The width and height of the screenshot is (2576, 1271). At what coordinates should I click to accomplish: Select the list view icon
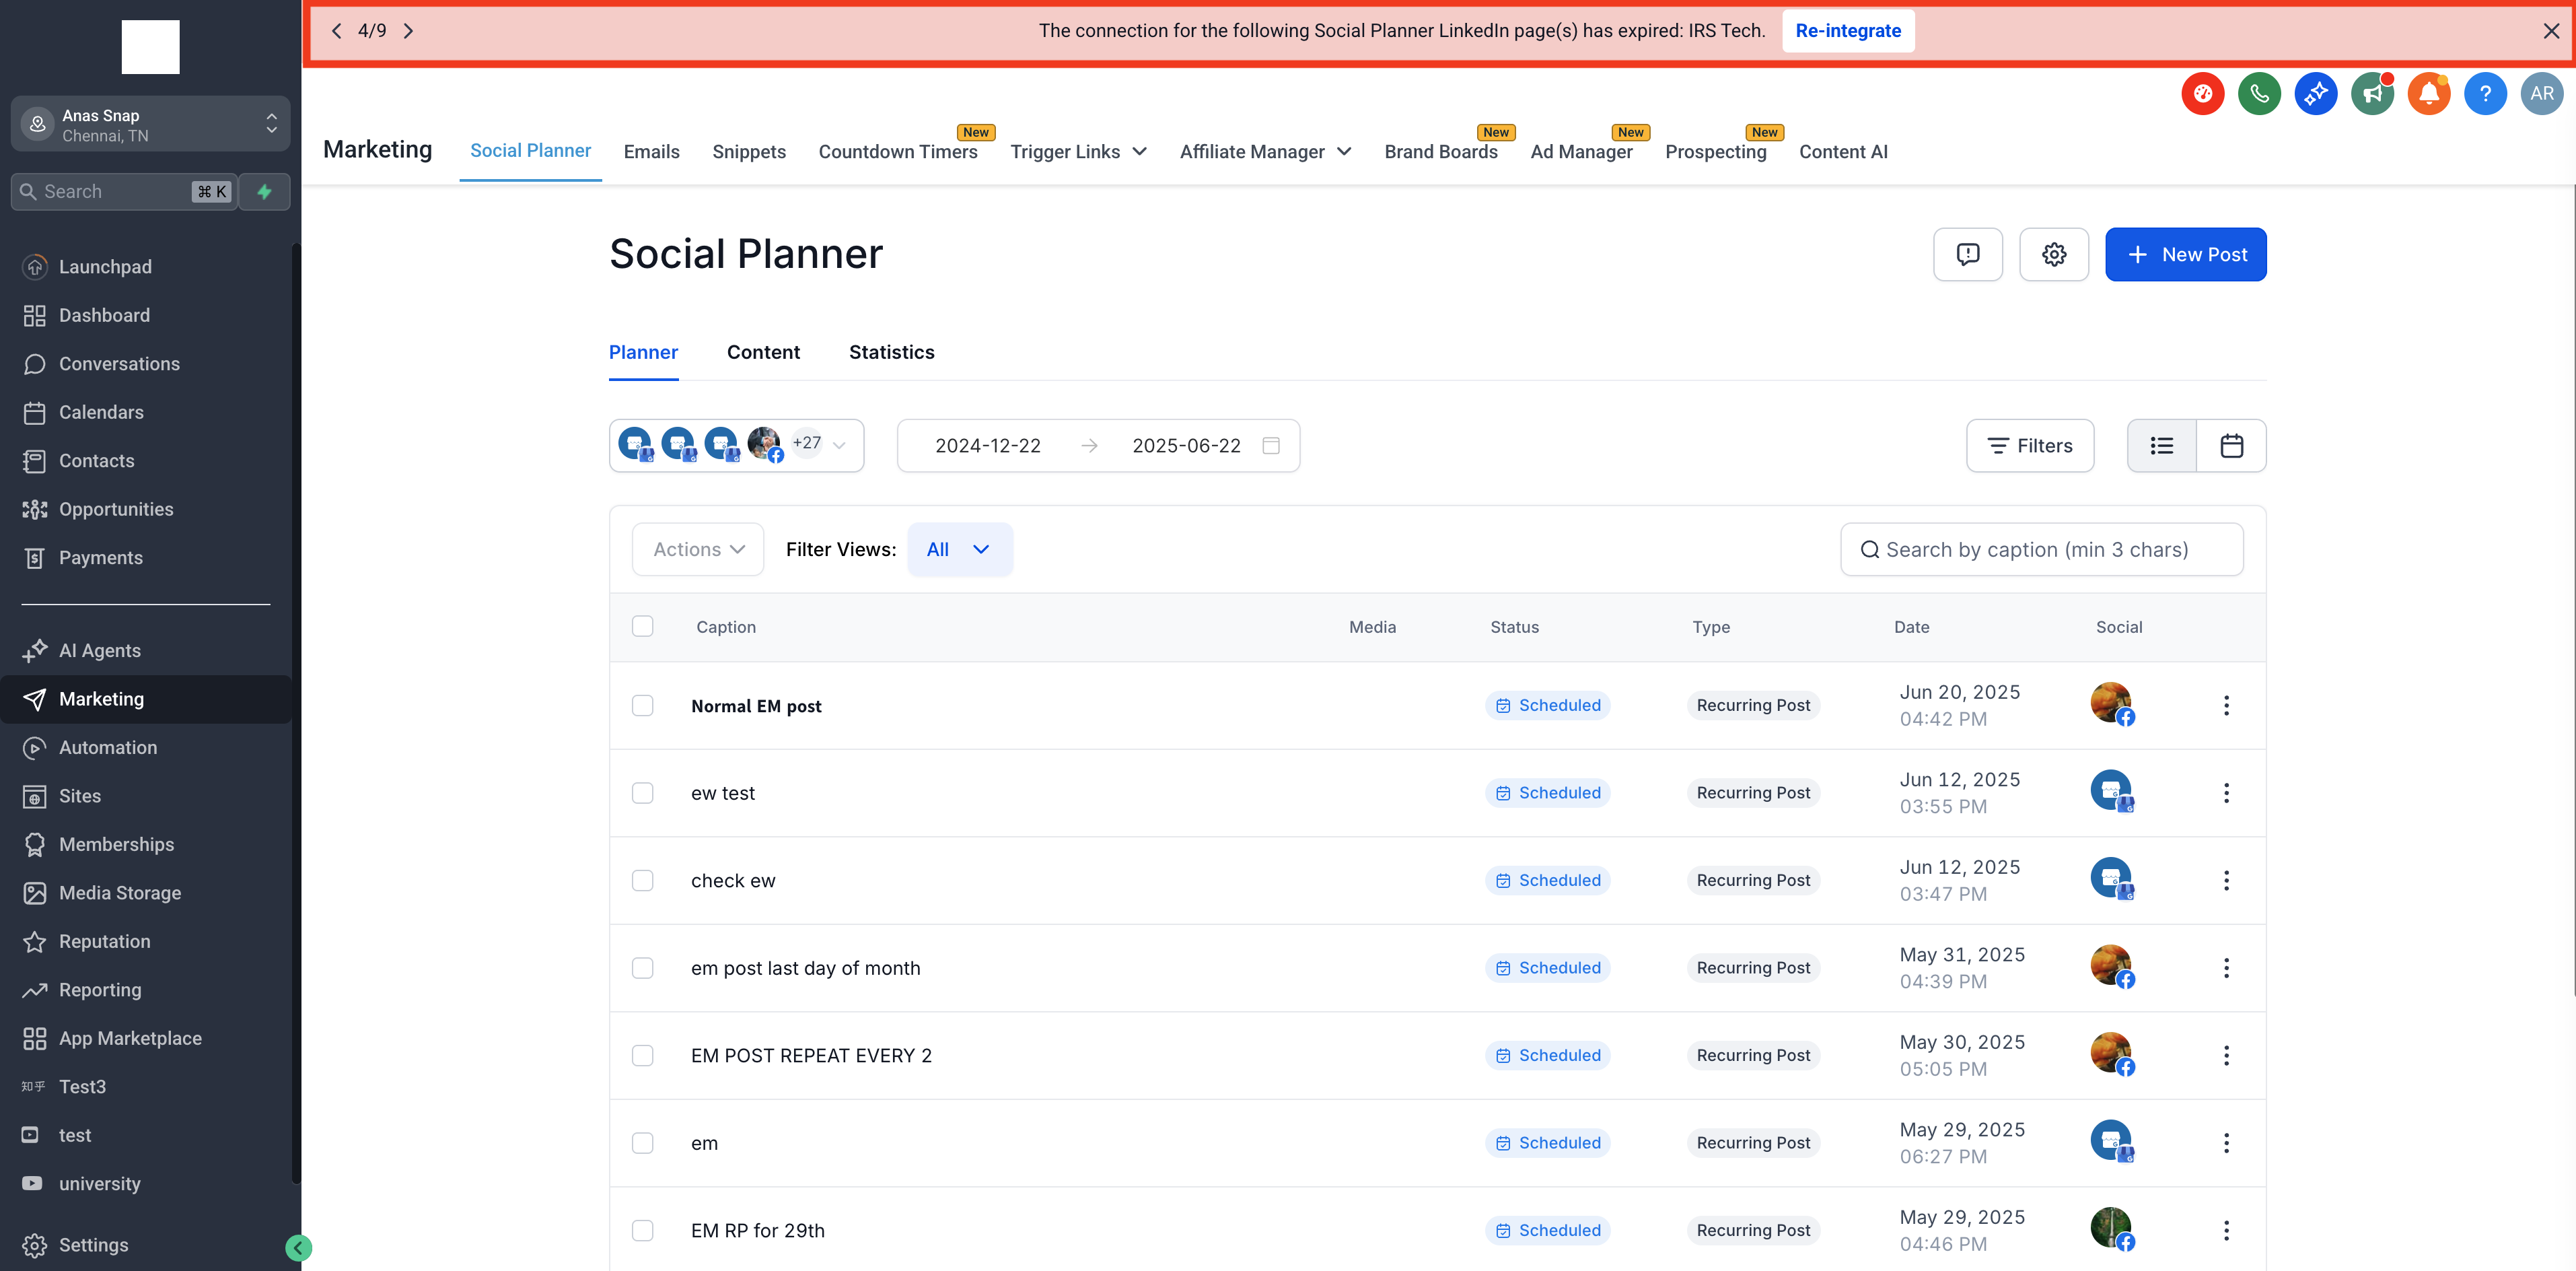pyautogui.click(x=2161, y=446)
